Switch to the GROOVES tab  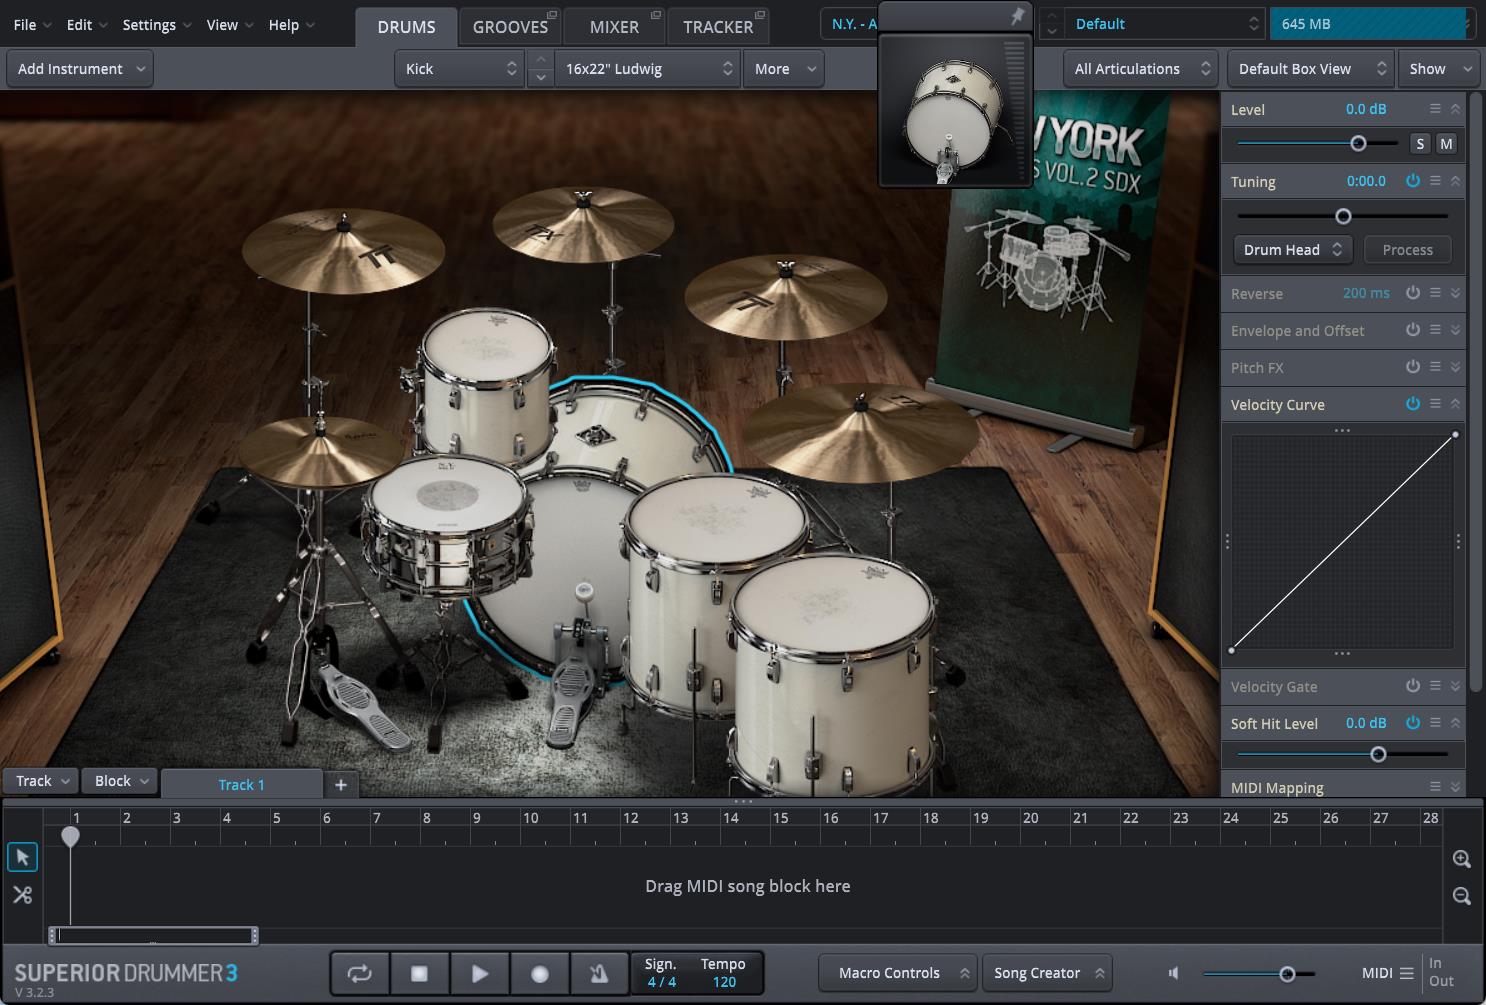pos(510,27)
